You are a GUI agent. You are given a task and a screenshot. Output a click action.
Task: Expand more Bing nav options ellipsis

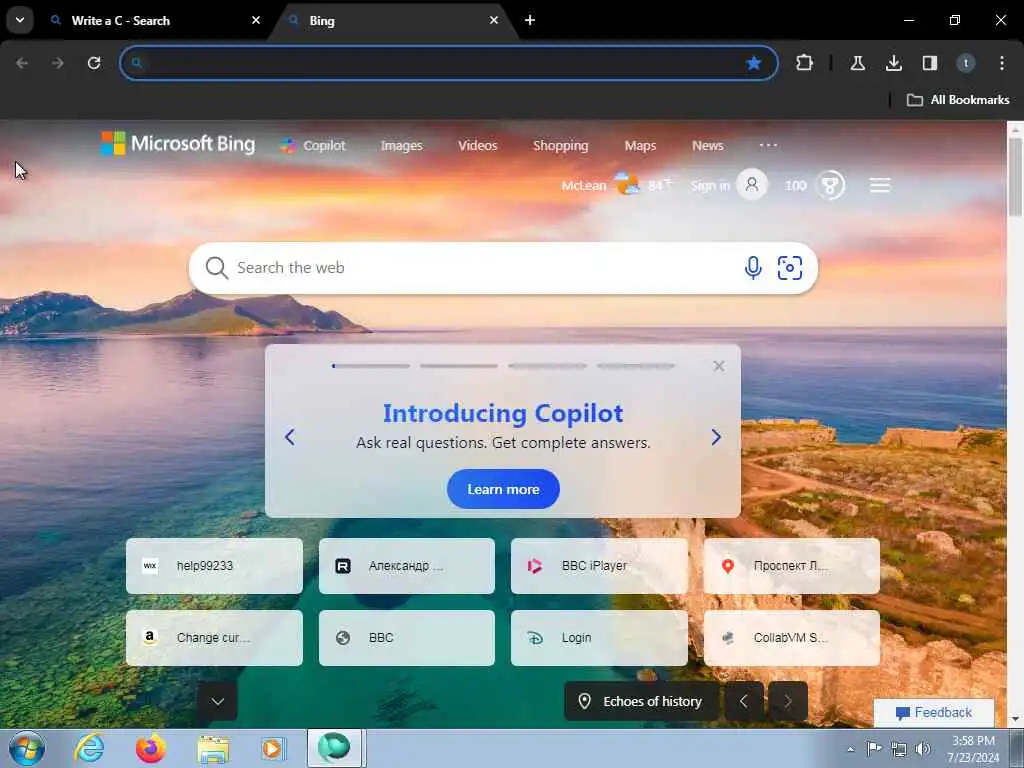(x=768, y=145)
